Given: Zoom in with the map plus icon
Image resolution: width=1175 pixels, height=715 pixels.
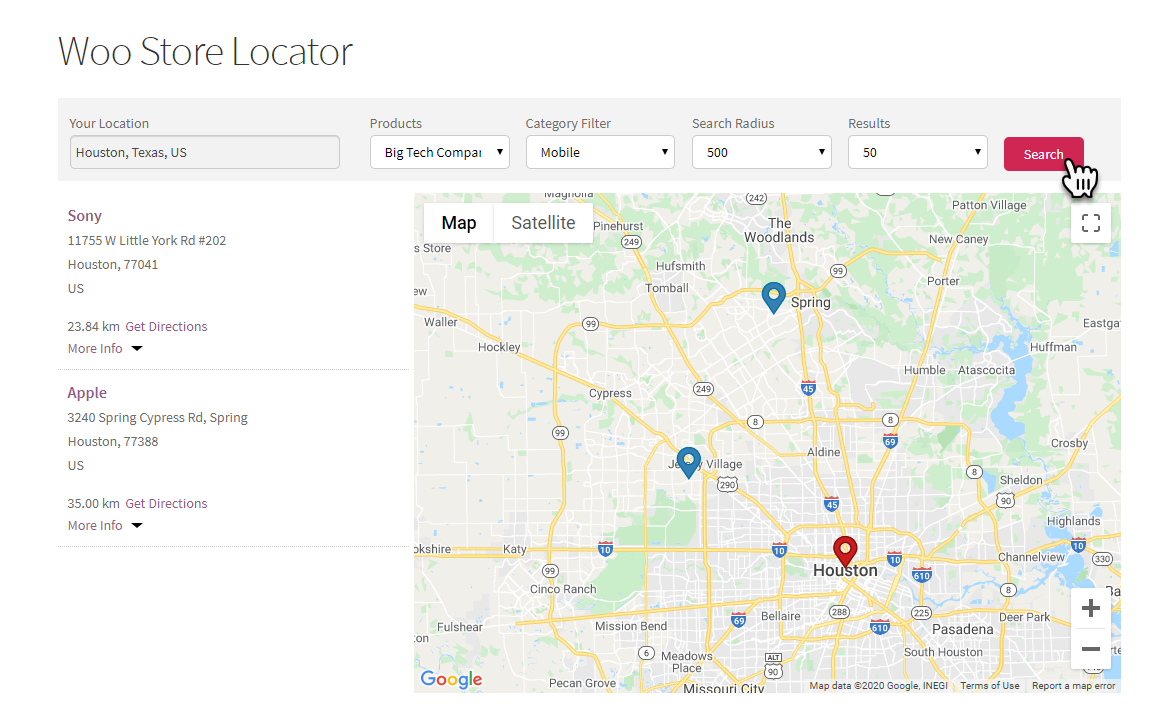Looking at the screenshot, I should 1090,607.
